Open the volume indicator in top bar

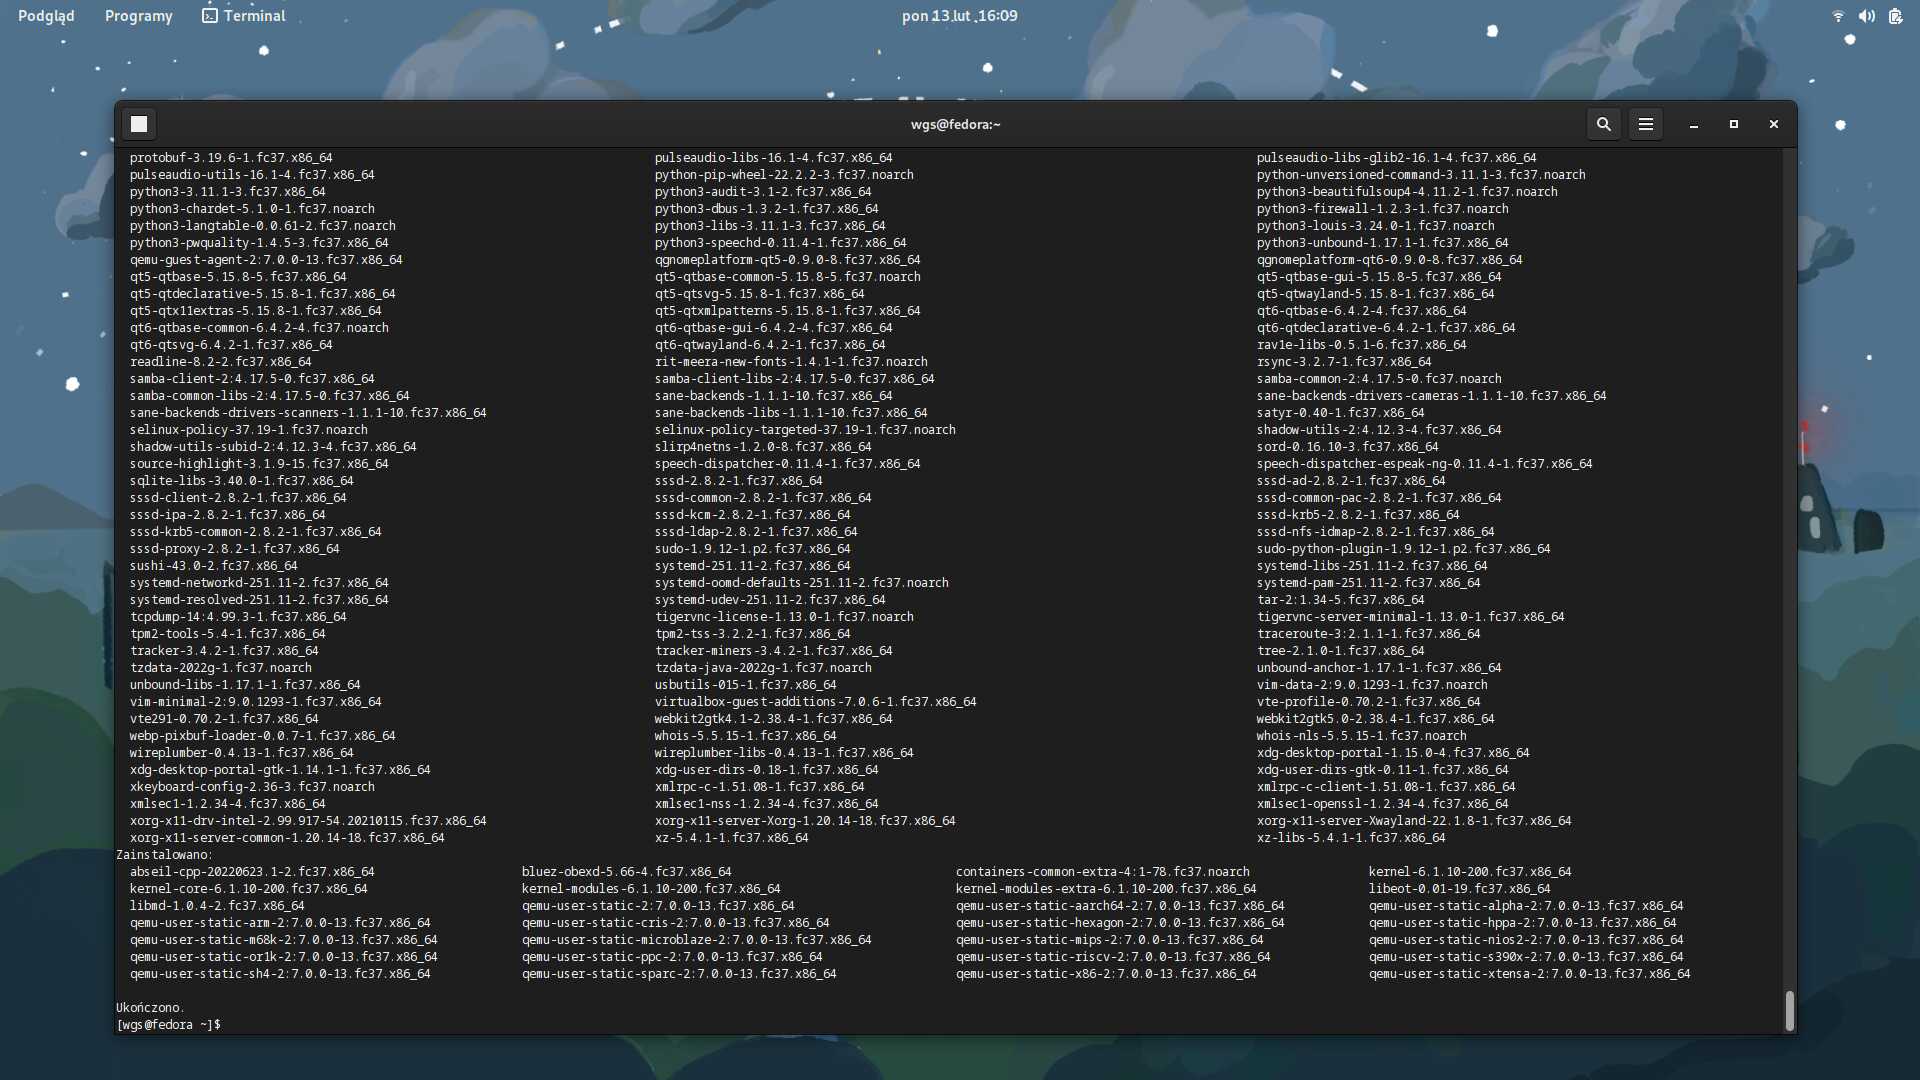click(x=1867, y=16)
